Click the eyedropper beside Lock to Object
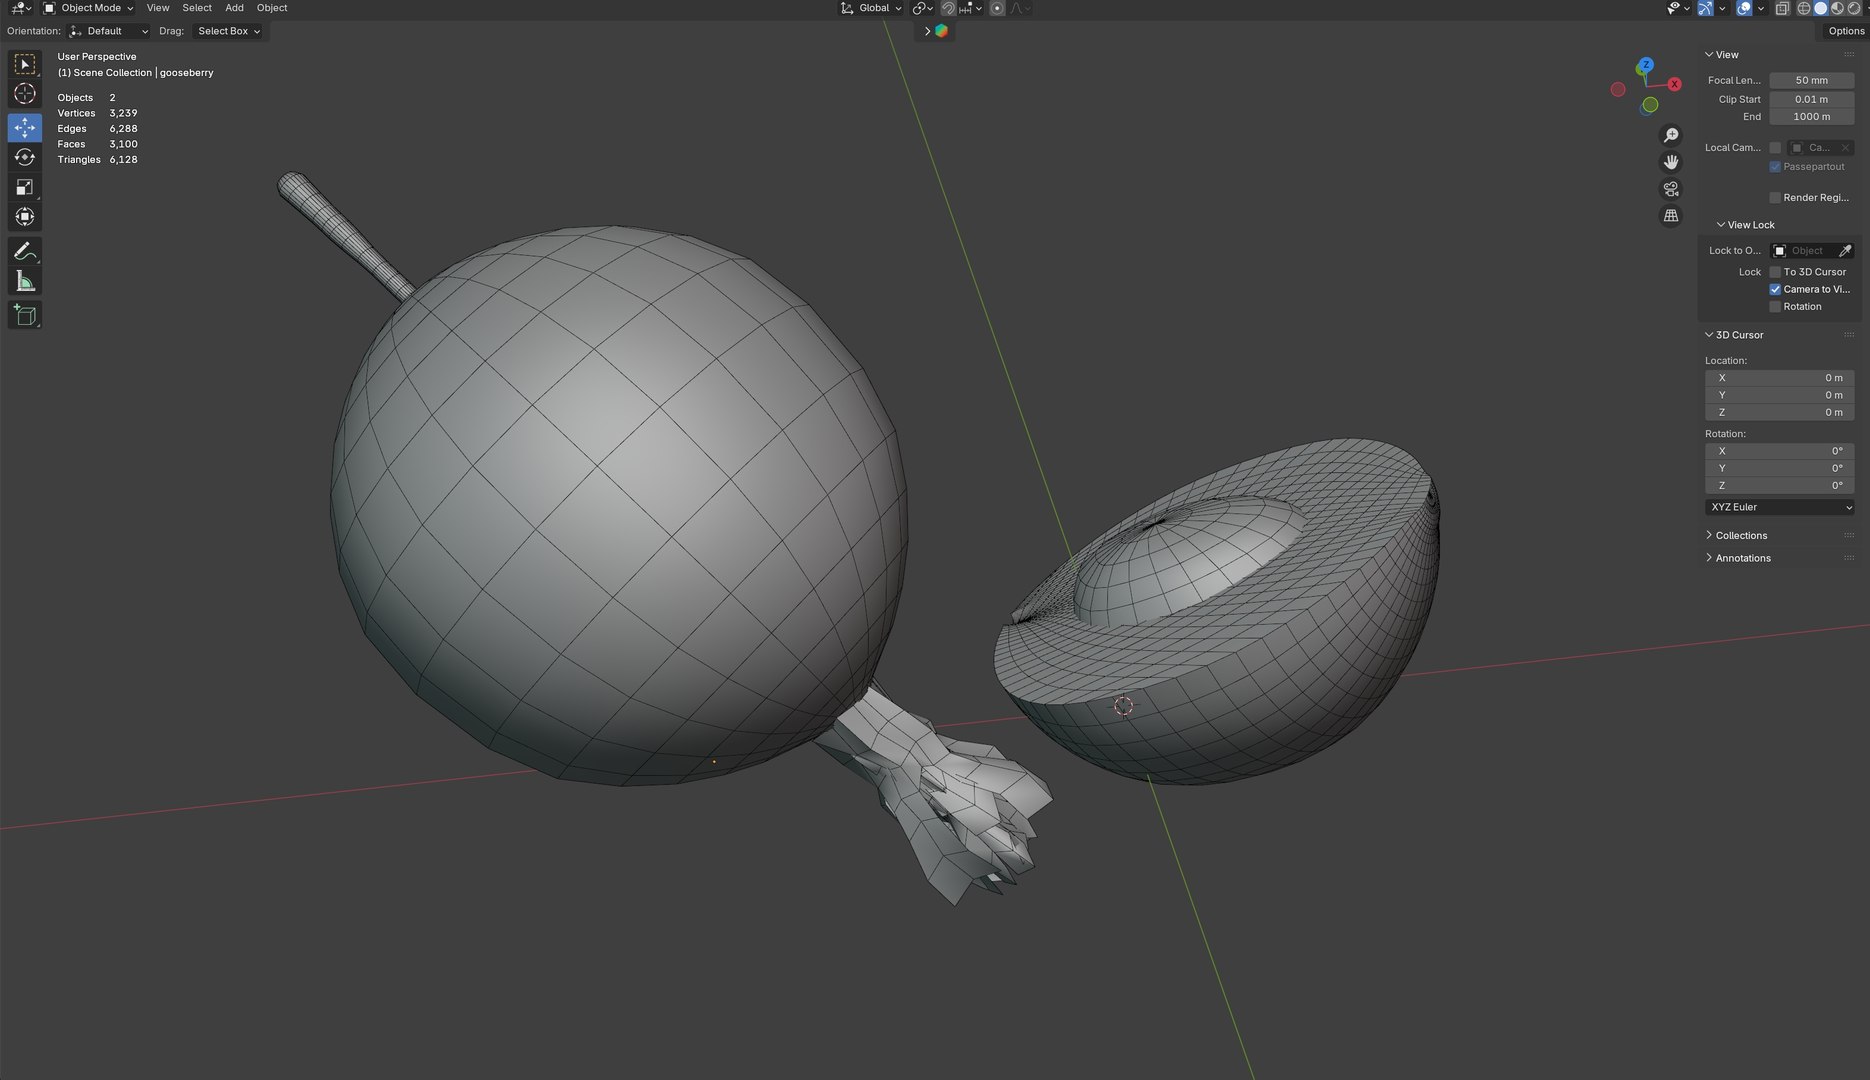1870x1080 pixels. (x=1845, y=251)
